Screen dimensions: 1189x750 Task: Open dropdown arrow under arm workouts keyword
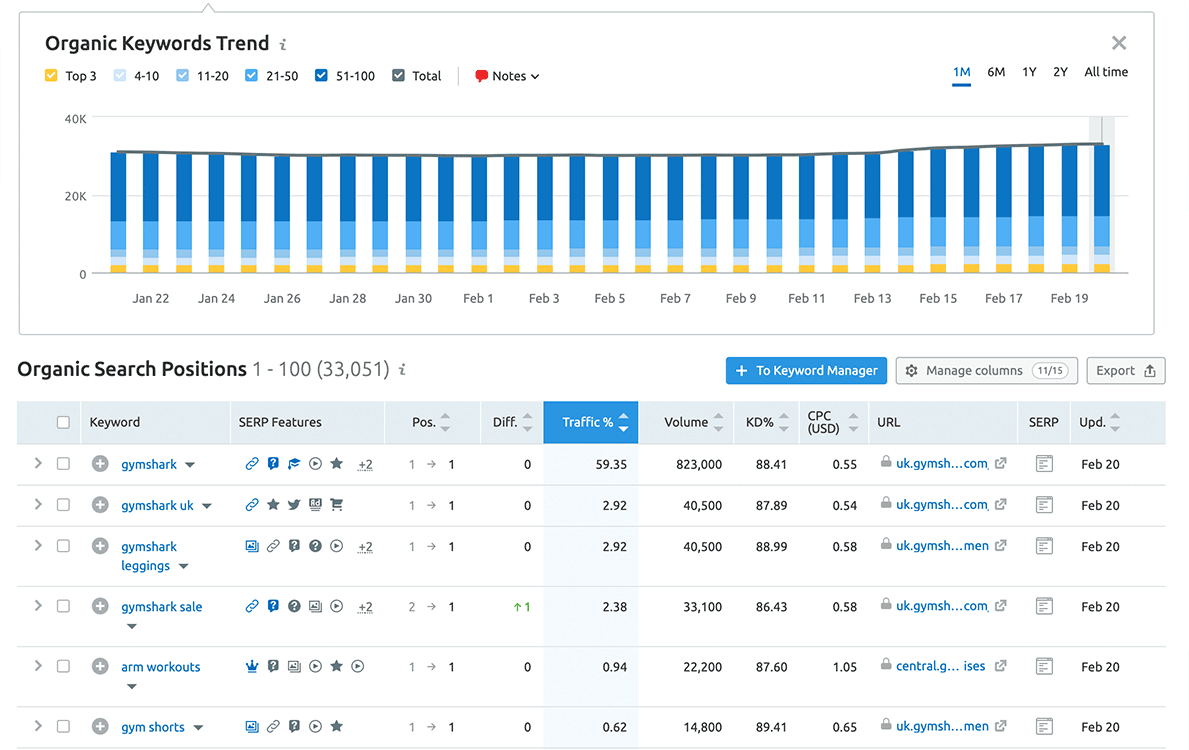pyautogui.click(x=131, y=686)
